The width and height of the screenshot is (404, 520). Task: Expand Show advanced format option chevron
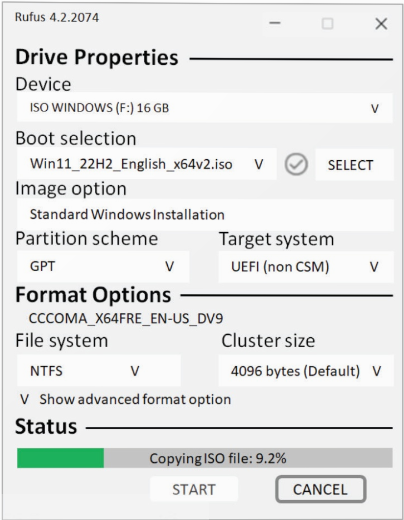[x=24, y=399]
